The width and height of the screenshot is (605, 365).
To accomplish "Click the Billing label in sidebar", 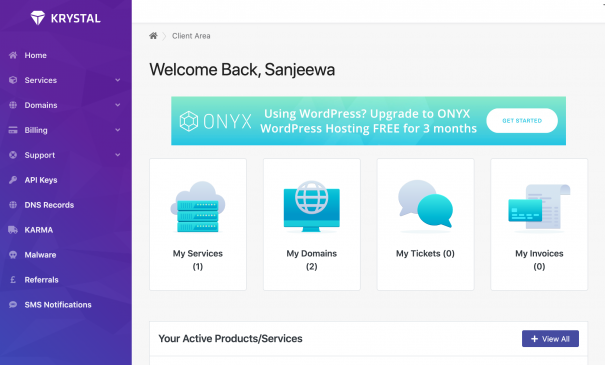I will pyautogui.click(x=36, y=130).
